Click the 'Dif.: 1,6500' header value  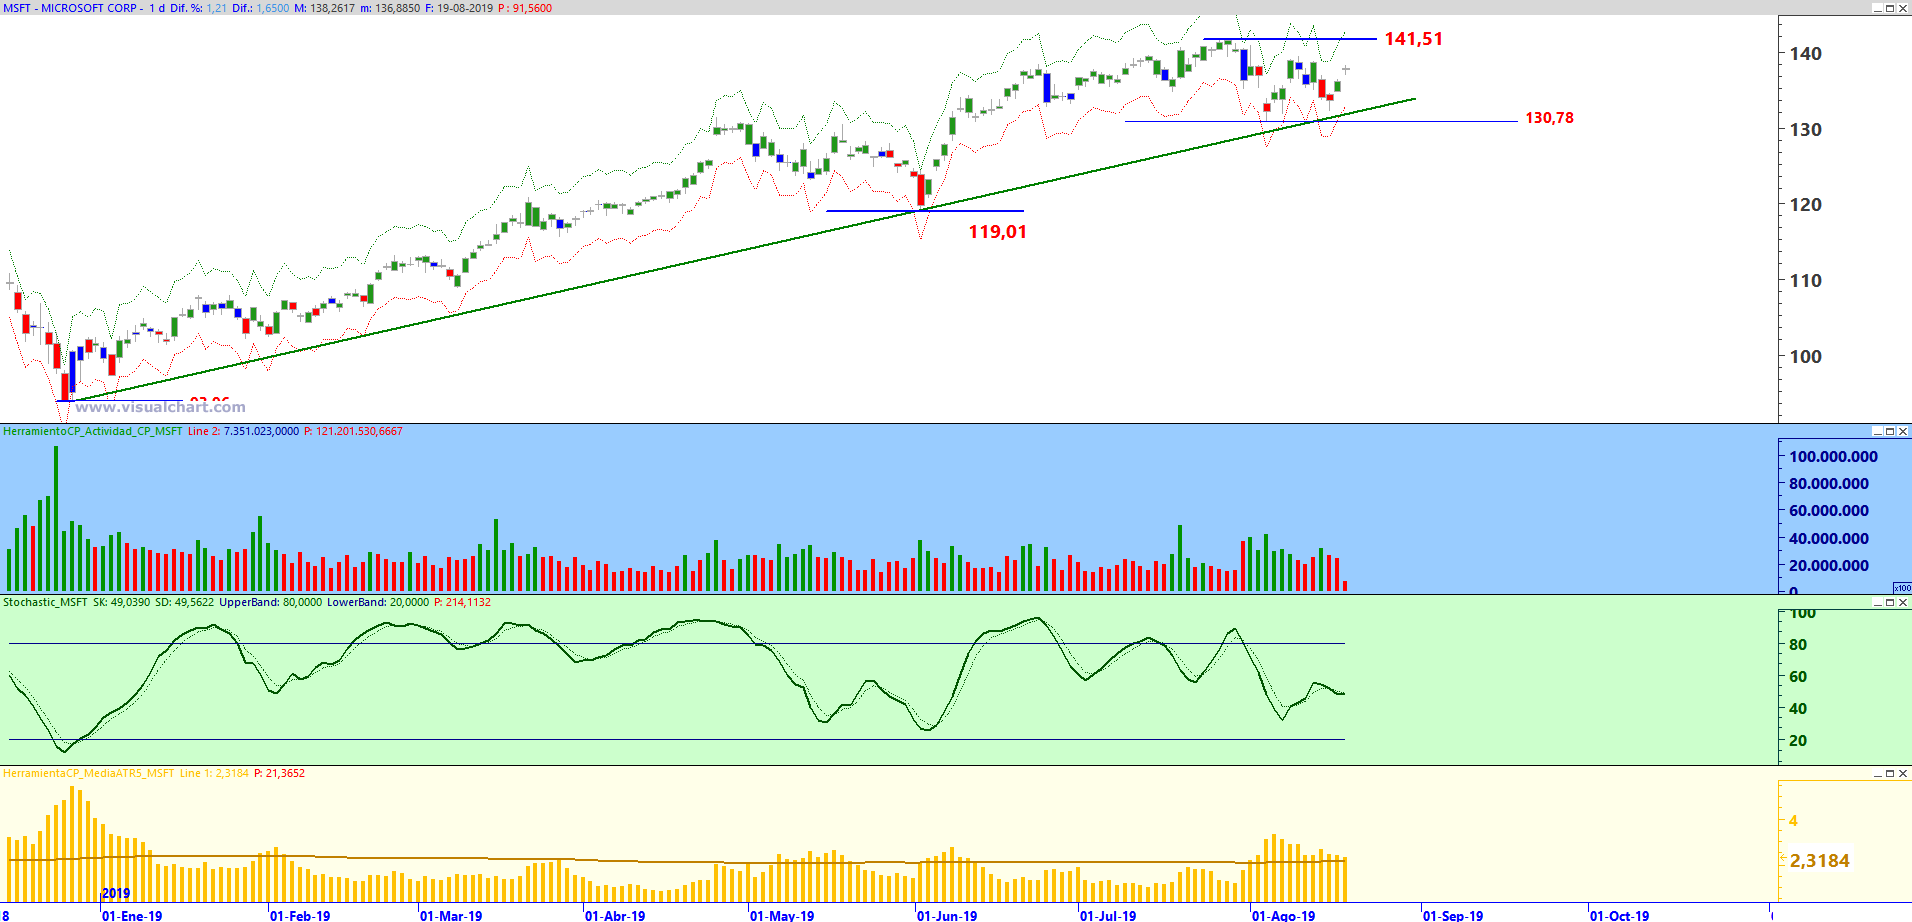[261, 8]
